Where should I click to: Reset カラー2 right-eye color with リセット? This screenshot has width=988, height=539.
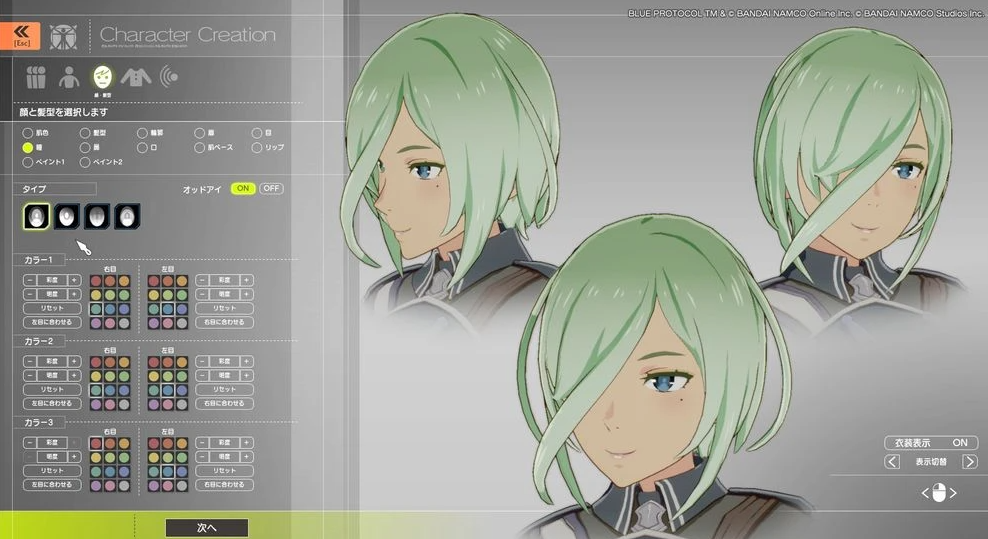click(52, 390)
